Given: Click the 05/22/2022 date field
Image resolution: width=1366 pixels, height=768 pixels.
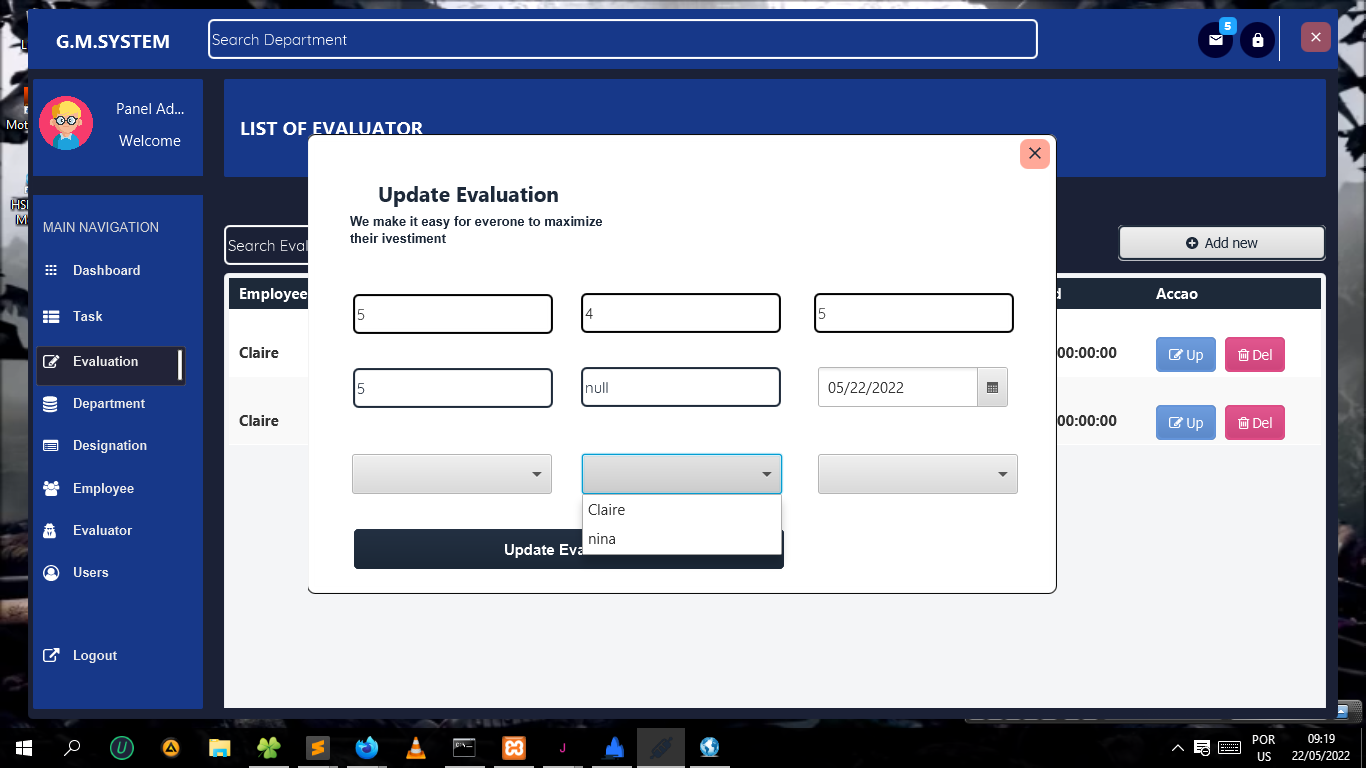Looking at the screenshot, I should tap(898, 388).
